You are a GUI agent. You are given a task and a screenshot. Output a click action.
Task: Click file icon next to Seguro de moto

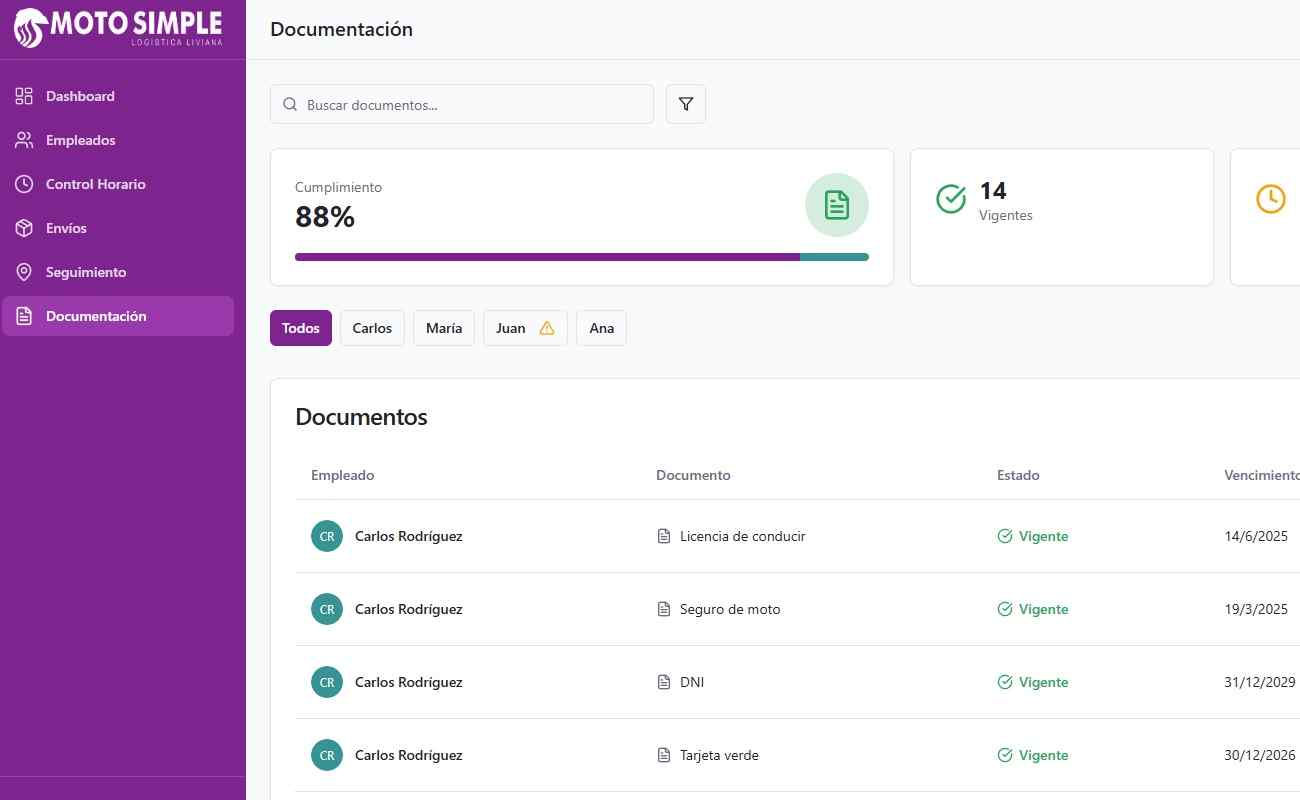tap(664, 609)
